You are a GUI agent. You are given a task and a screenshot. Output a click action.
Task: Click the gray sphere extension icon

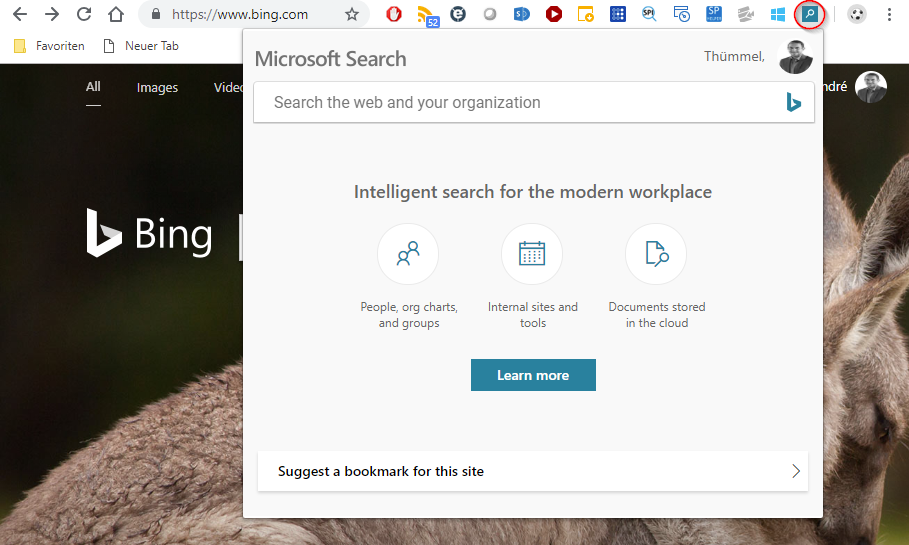[x=490, y=14]
